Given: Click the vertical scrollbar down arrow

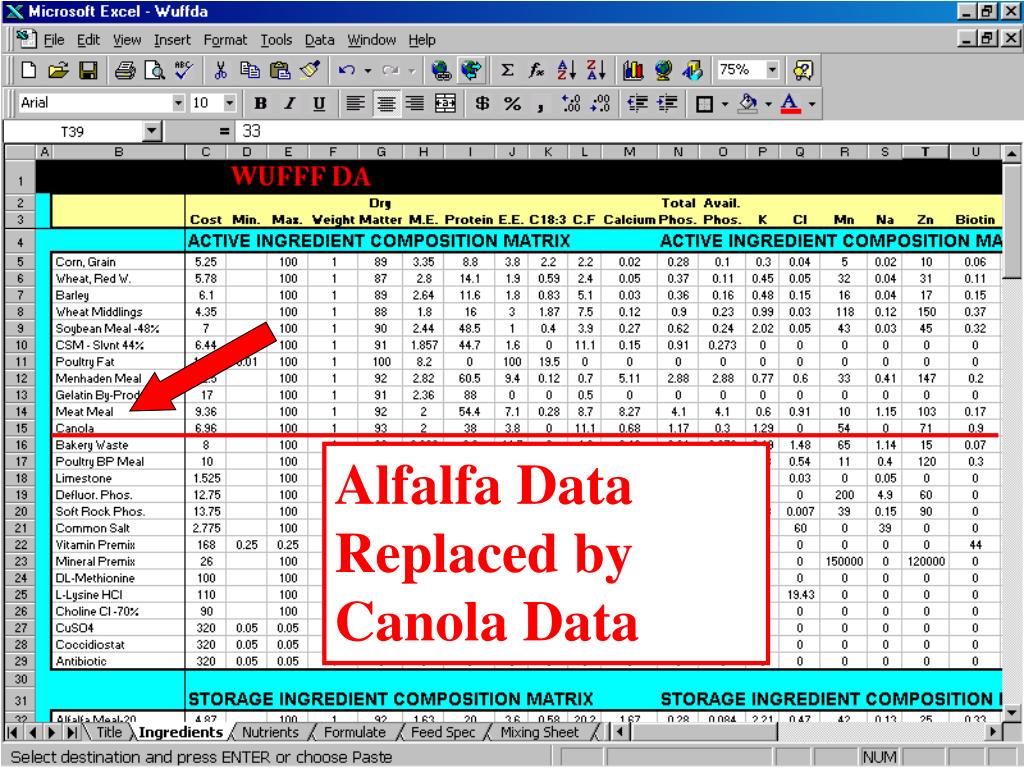Looking at the screenshot, I should pyautogui.click(x=1011, y=712).
